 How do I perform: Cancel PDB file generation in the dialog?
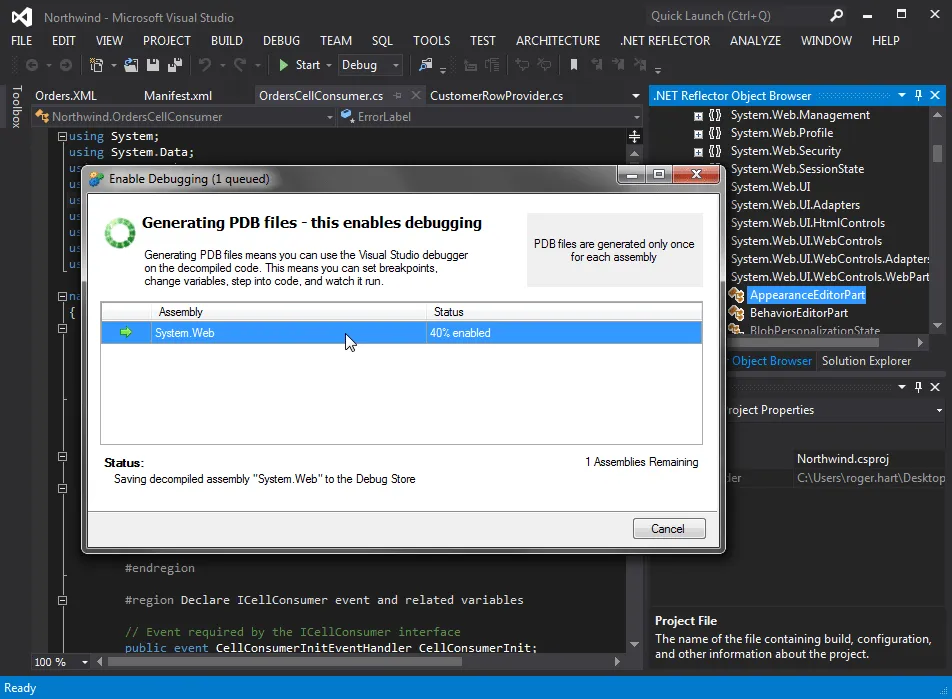coord(668,528)
